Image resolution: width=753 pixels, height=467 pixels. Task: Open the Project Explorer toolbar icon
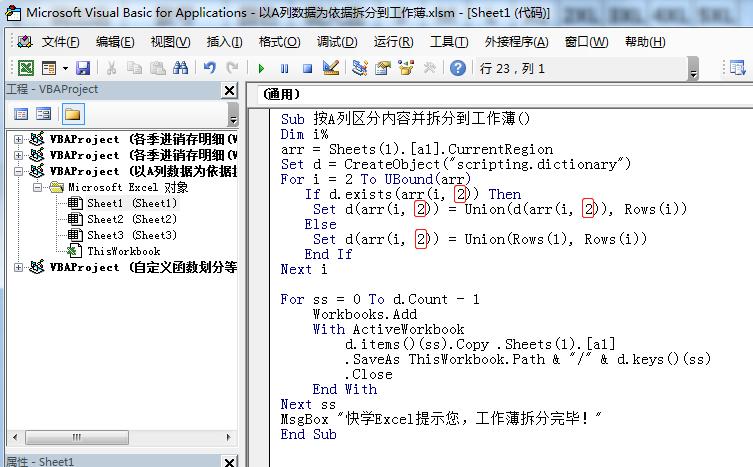tap(360, 68)
